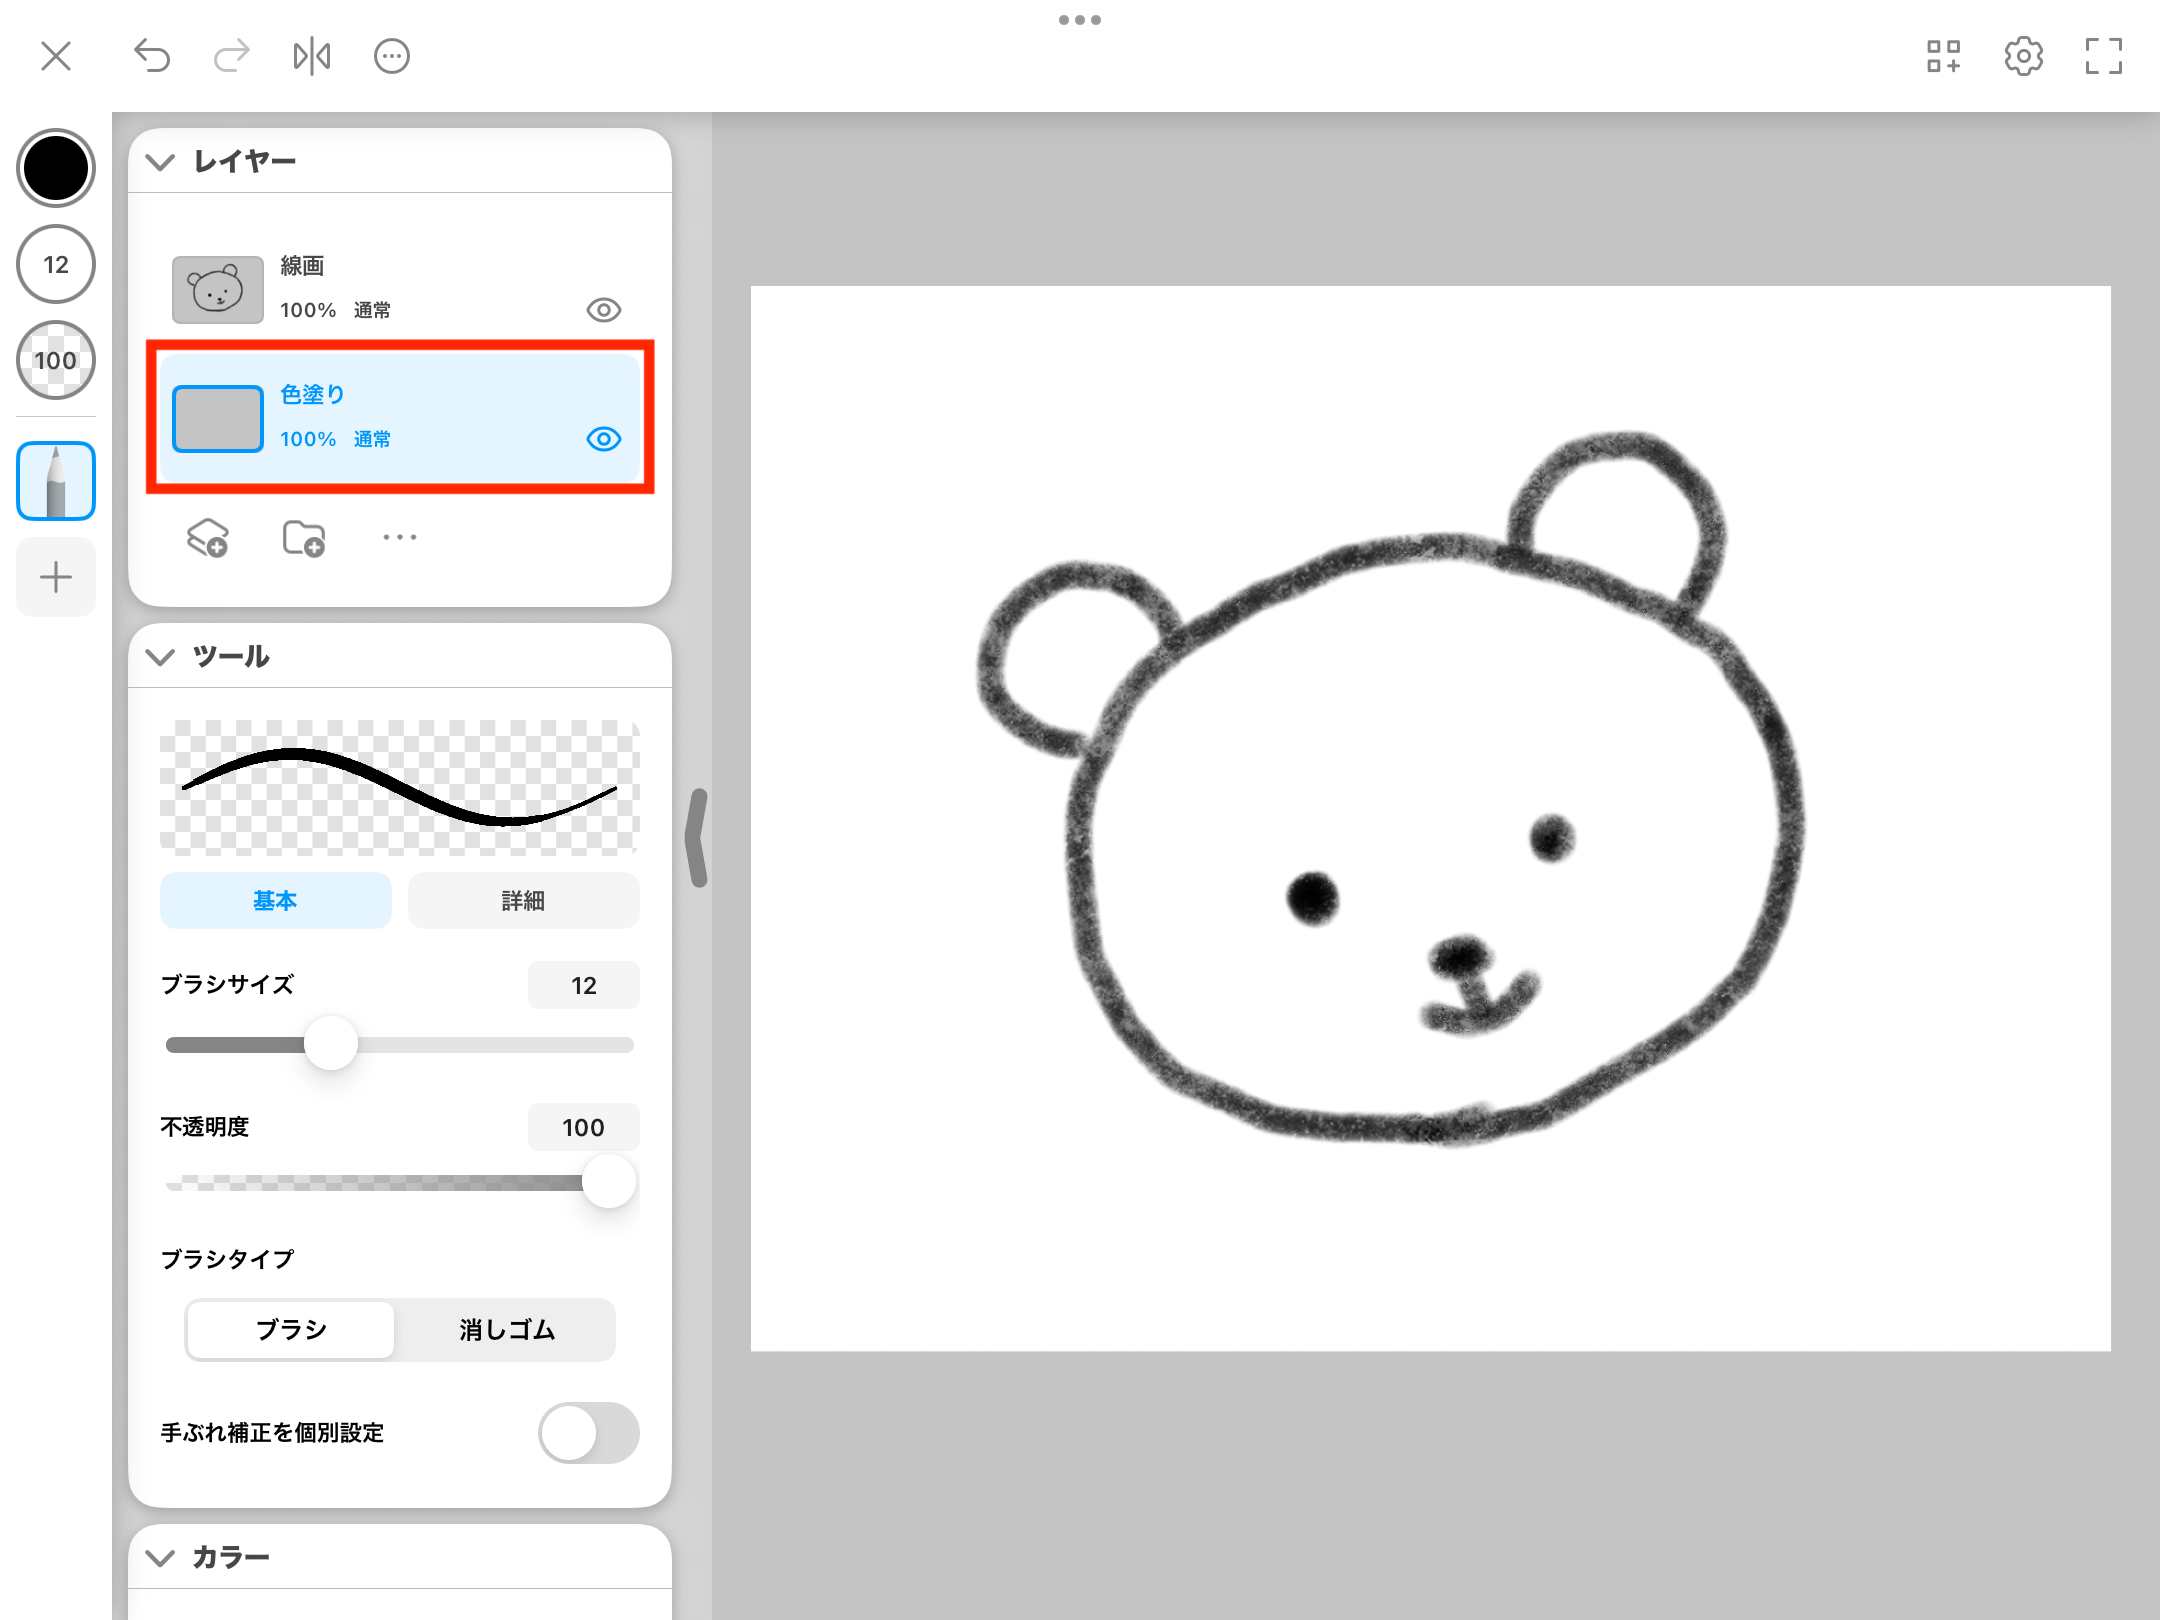Screen dimensions: 2160x1620
Task: Click the brush stroke preview
Action: pyautogui.click(x=400, y=788)
